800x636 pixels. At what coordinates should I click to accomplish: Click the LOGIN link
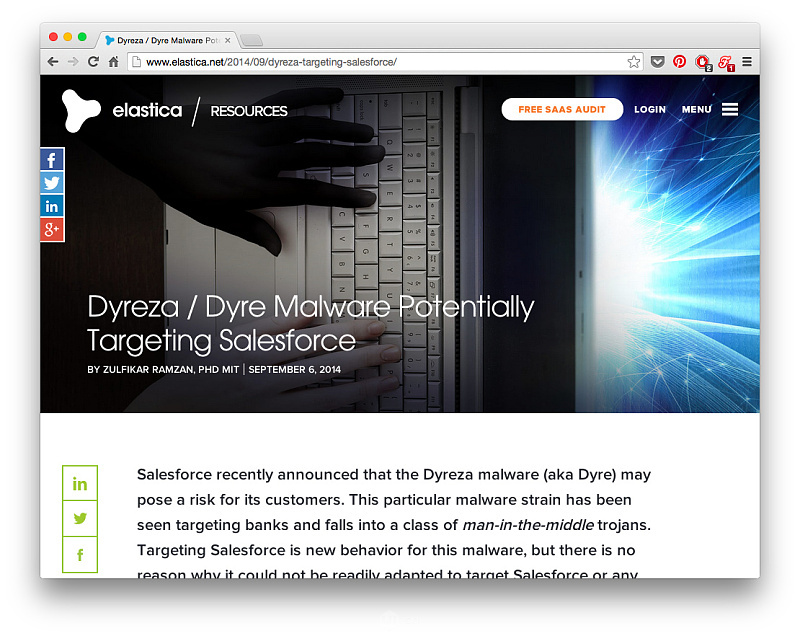point(649,110)
